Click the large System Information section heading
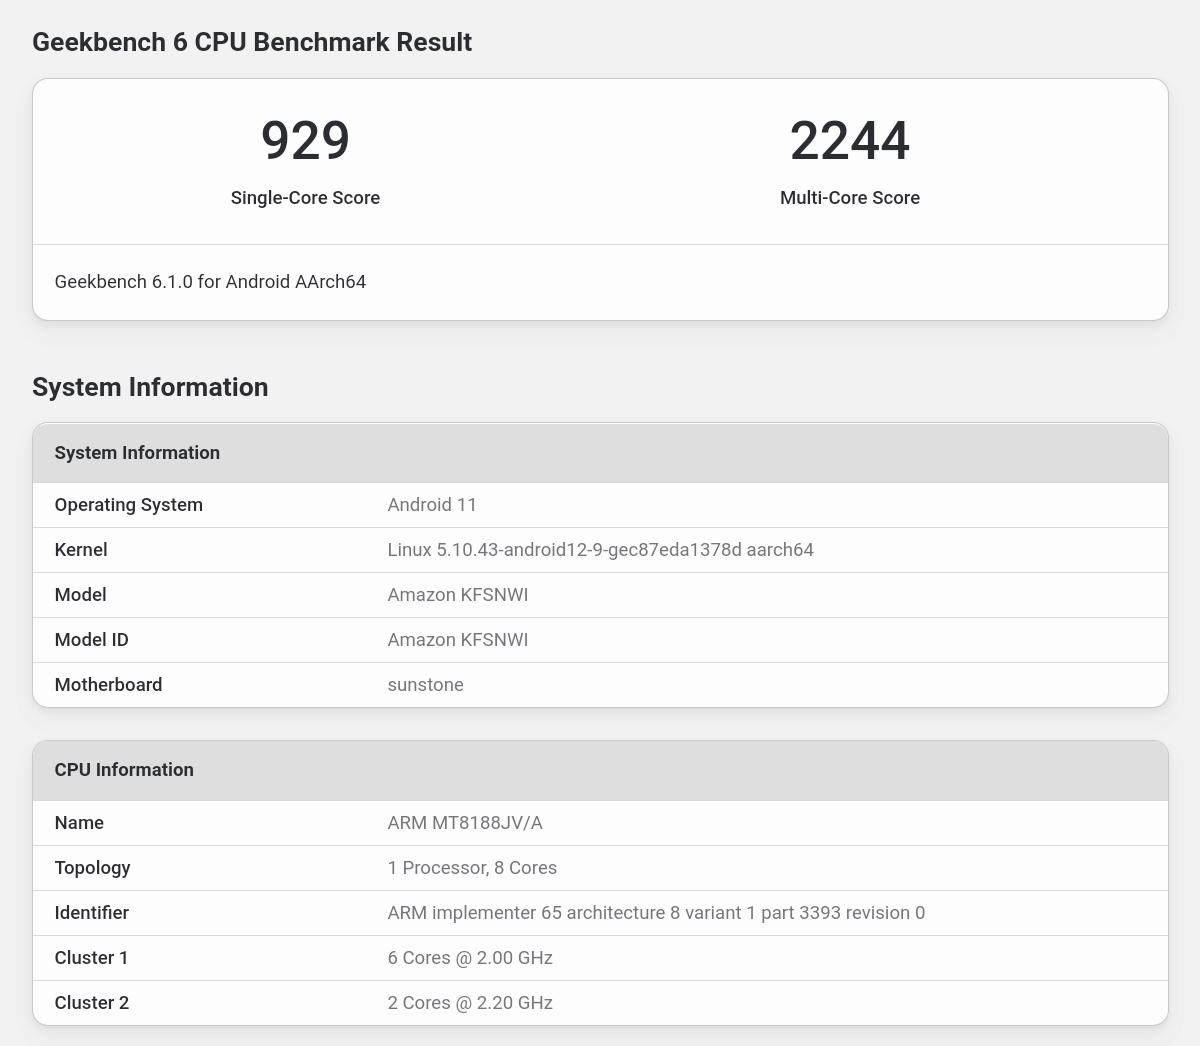The width and height of the screenshot is (1200, 1046). pyautogui.click(x=150, y=387)
